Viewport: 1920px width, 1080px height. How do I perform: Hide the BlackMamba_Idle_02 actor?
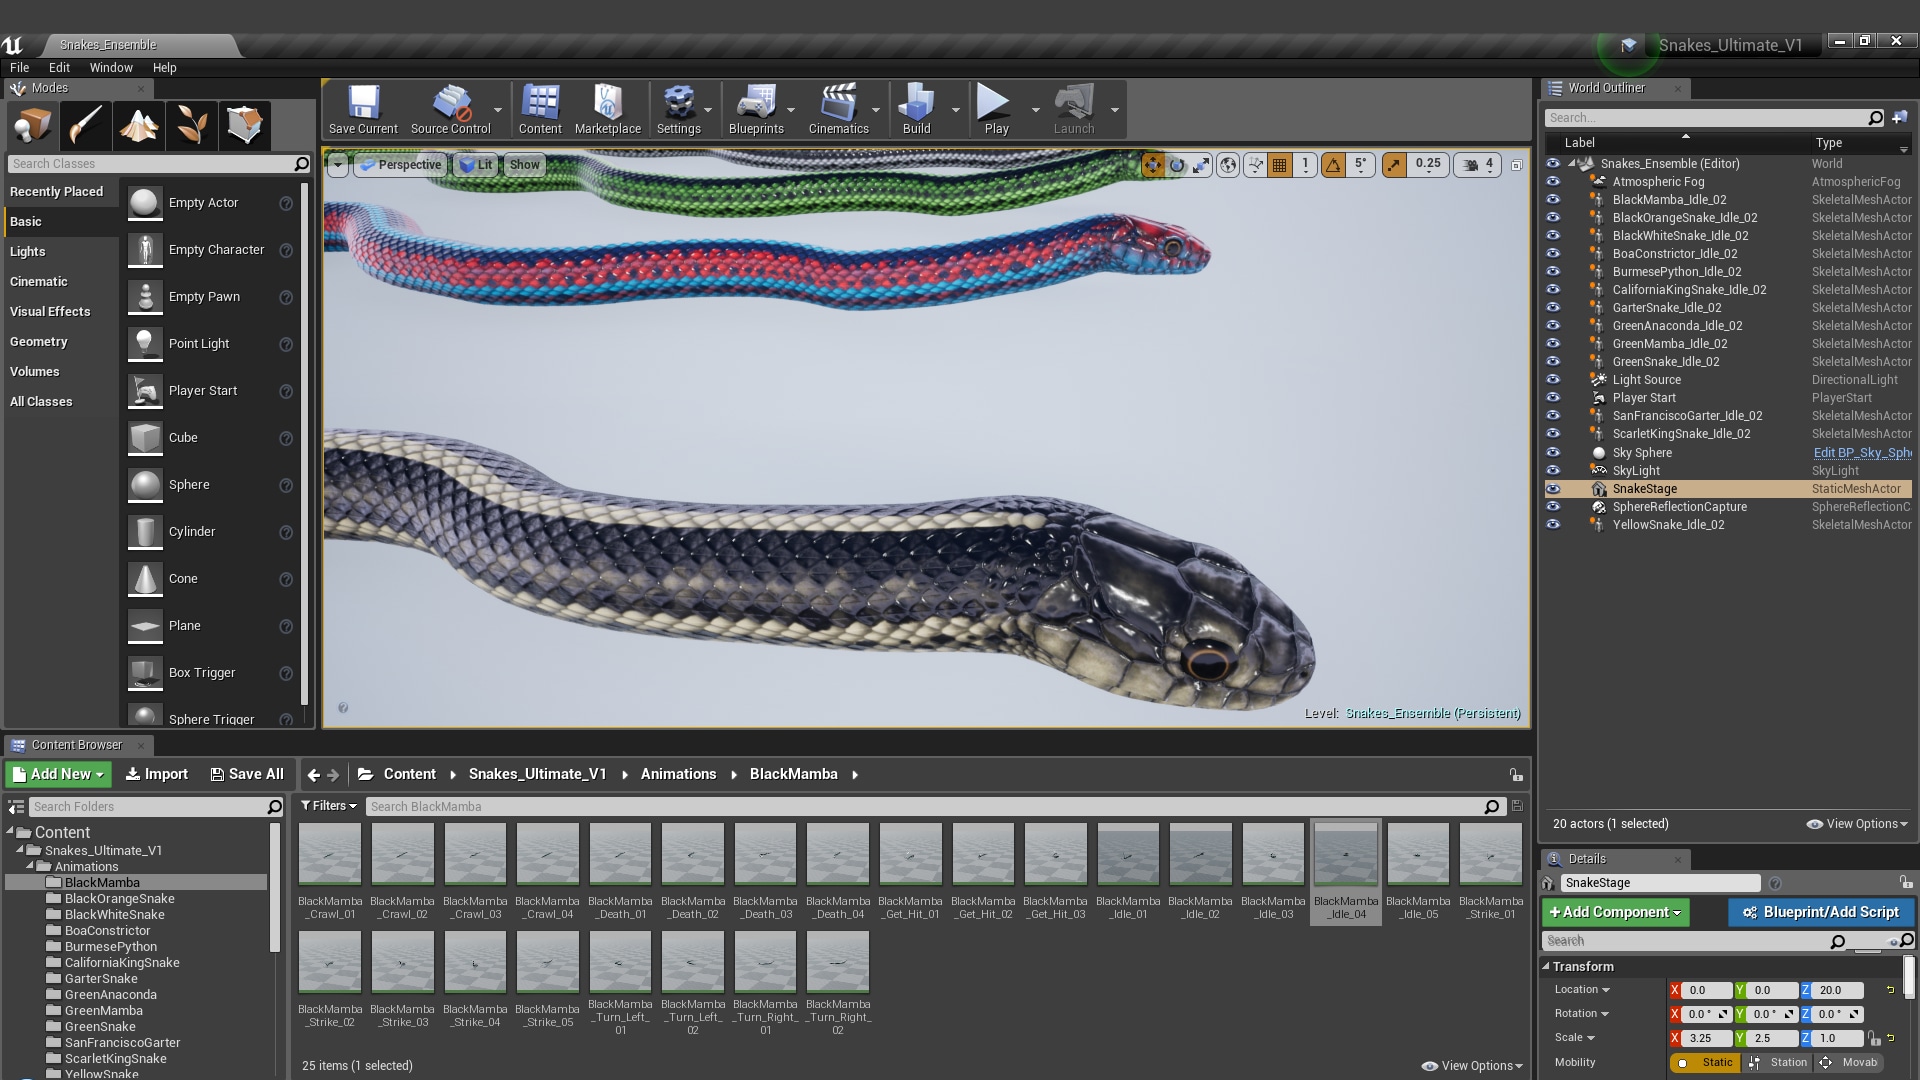click(x=1553, y=199)
